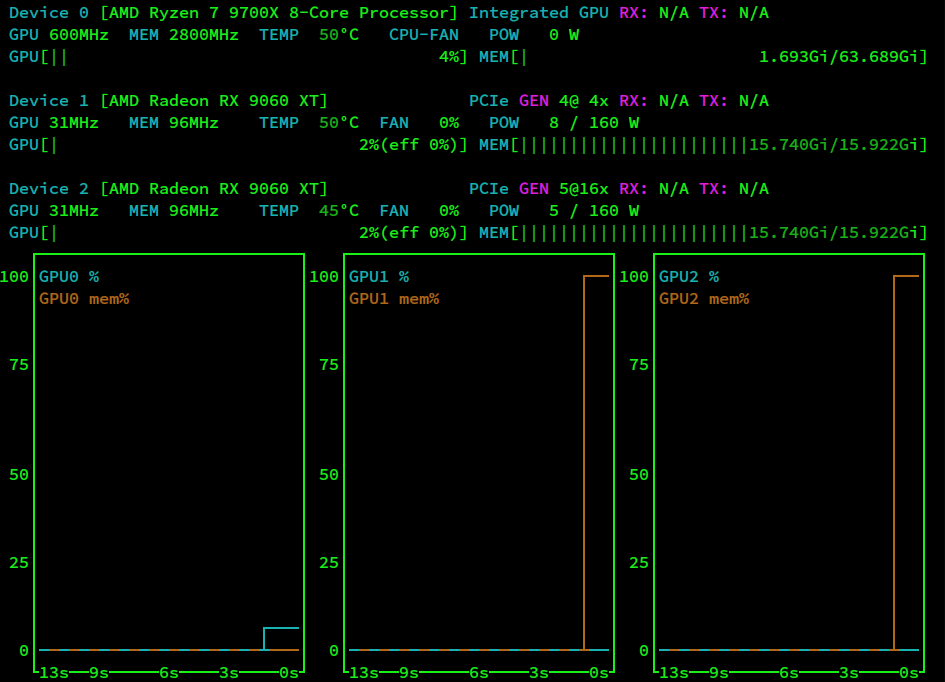
Task: Click the 'GPU1 mem%' legend label
Action: (x=394, y=299)
